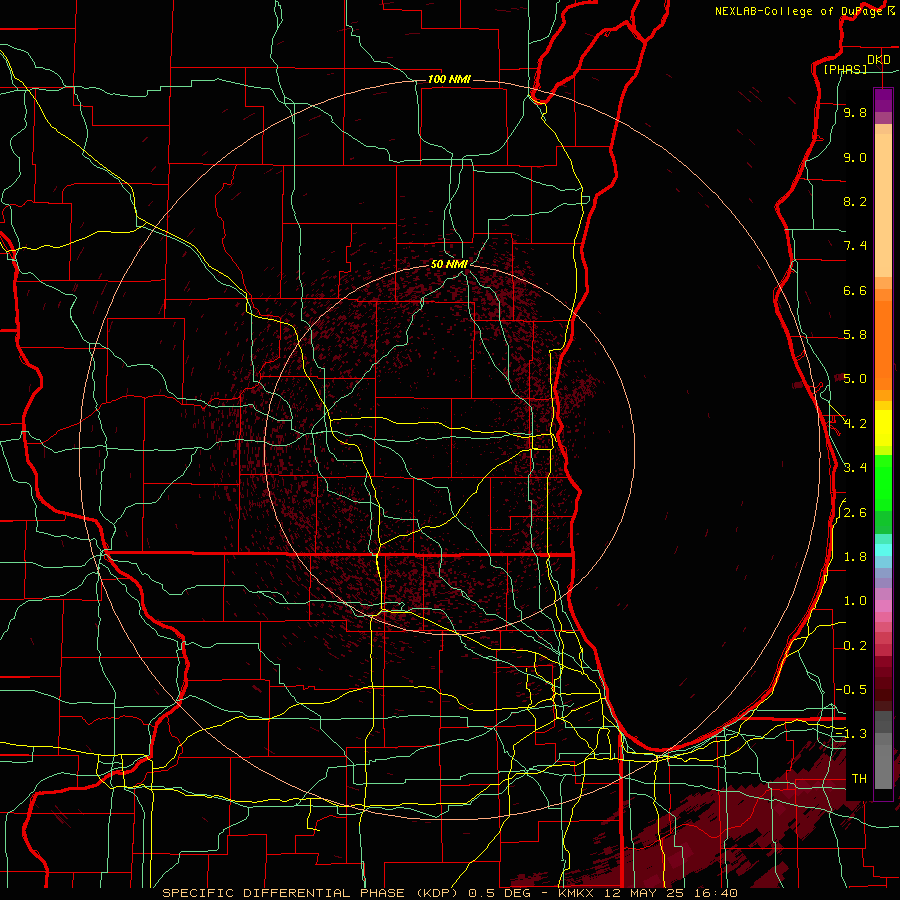Click the DKD legend header text
This screenshot has width=900, height=900.
pos(878,60)
